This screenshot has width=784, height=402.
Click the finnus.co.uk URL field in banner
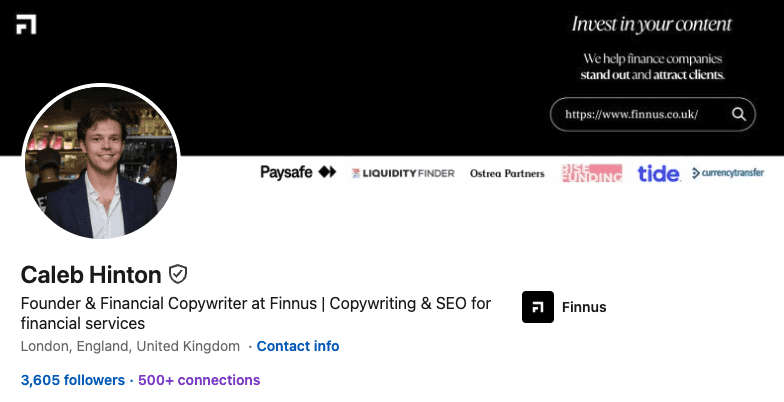pos(631,114)
